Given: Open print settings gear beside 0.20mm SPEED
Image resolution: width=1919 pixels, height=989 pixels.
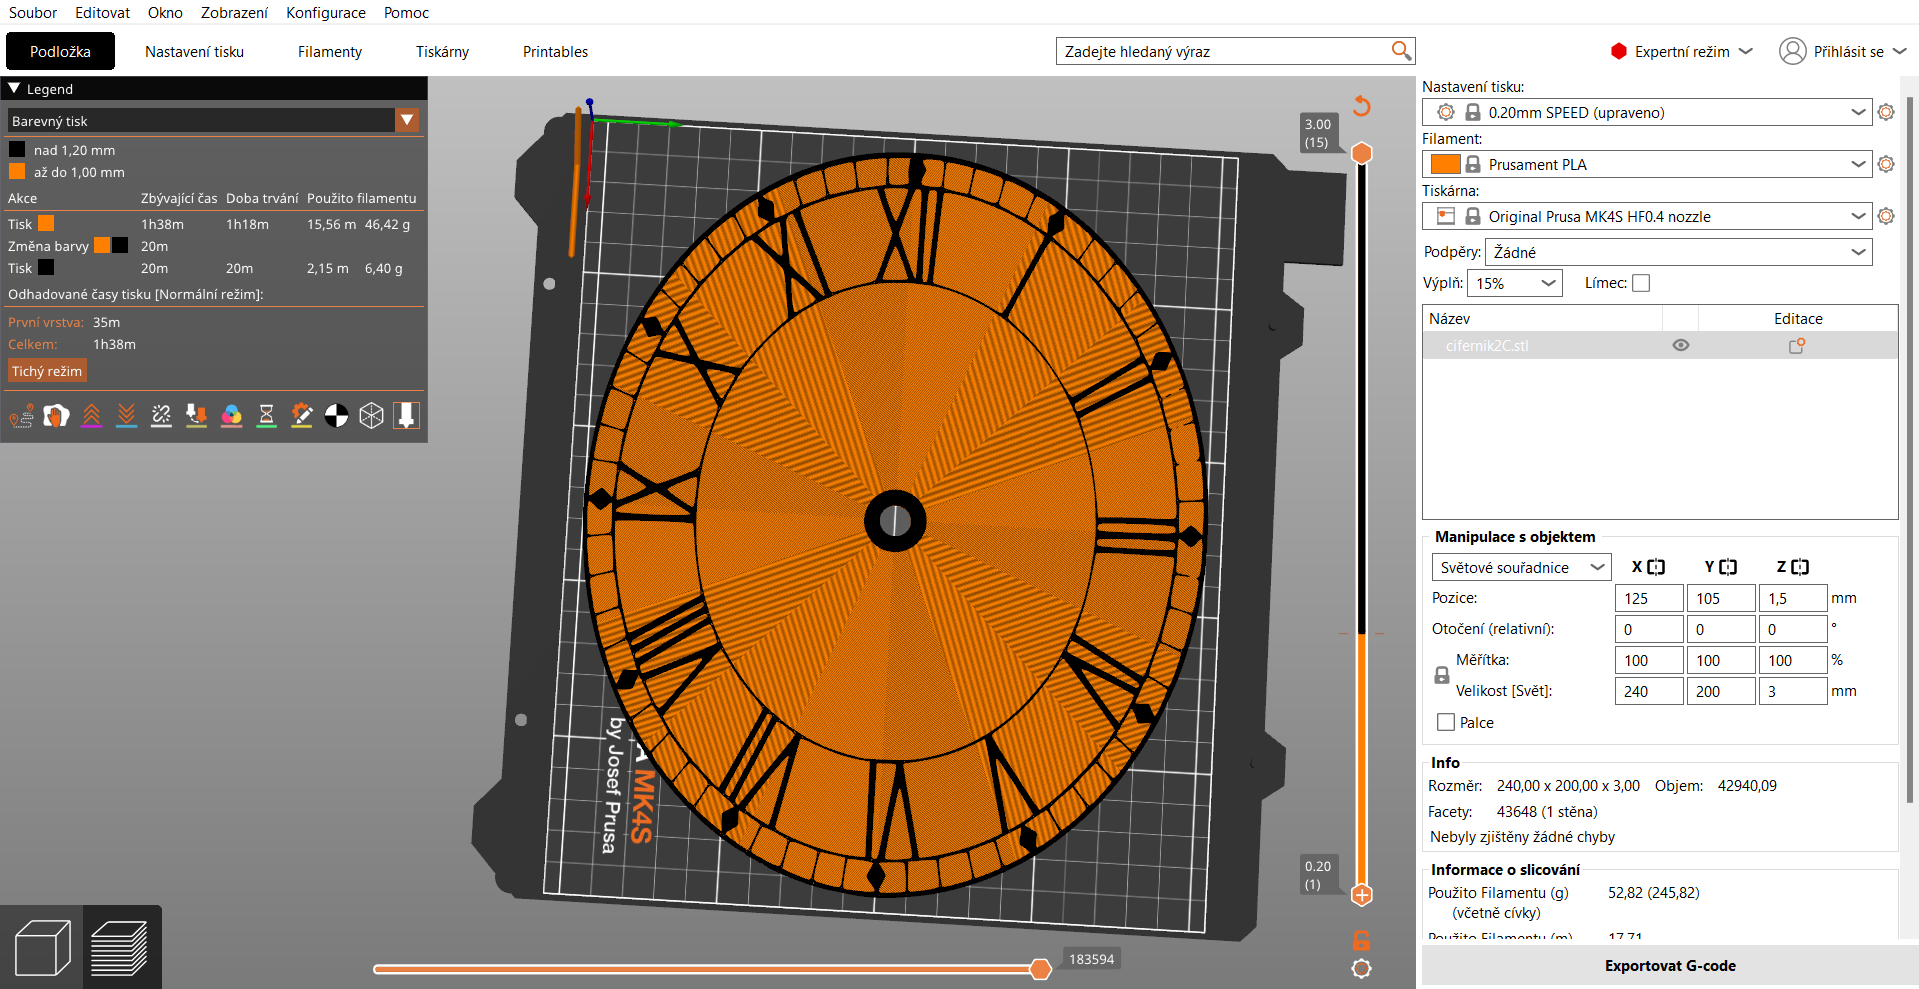Looking at the screenshot, I should 1886,112.
